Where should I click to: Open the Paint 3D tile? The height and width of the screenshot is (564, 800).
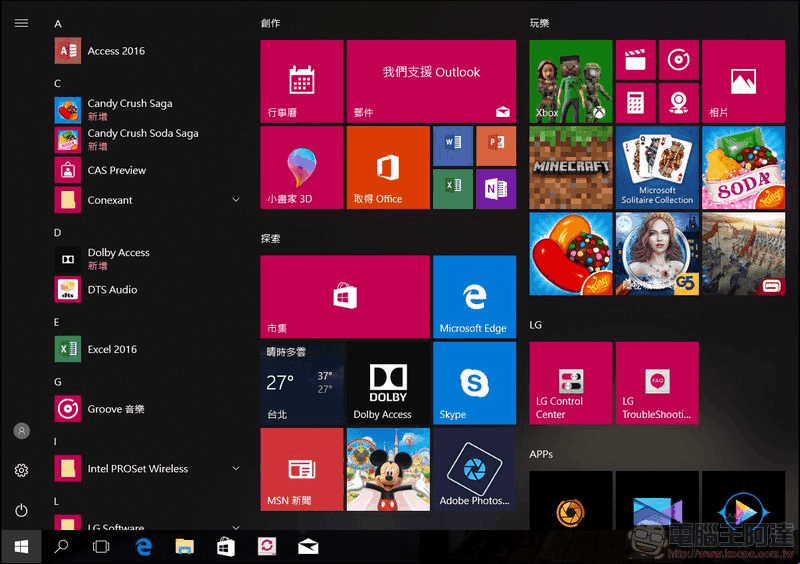301,167
